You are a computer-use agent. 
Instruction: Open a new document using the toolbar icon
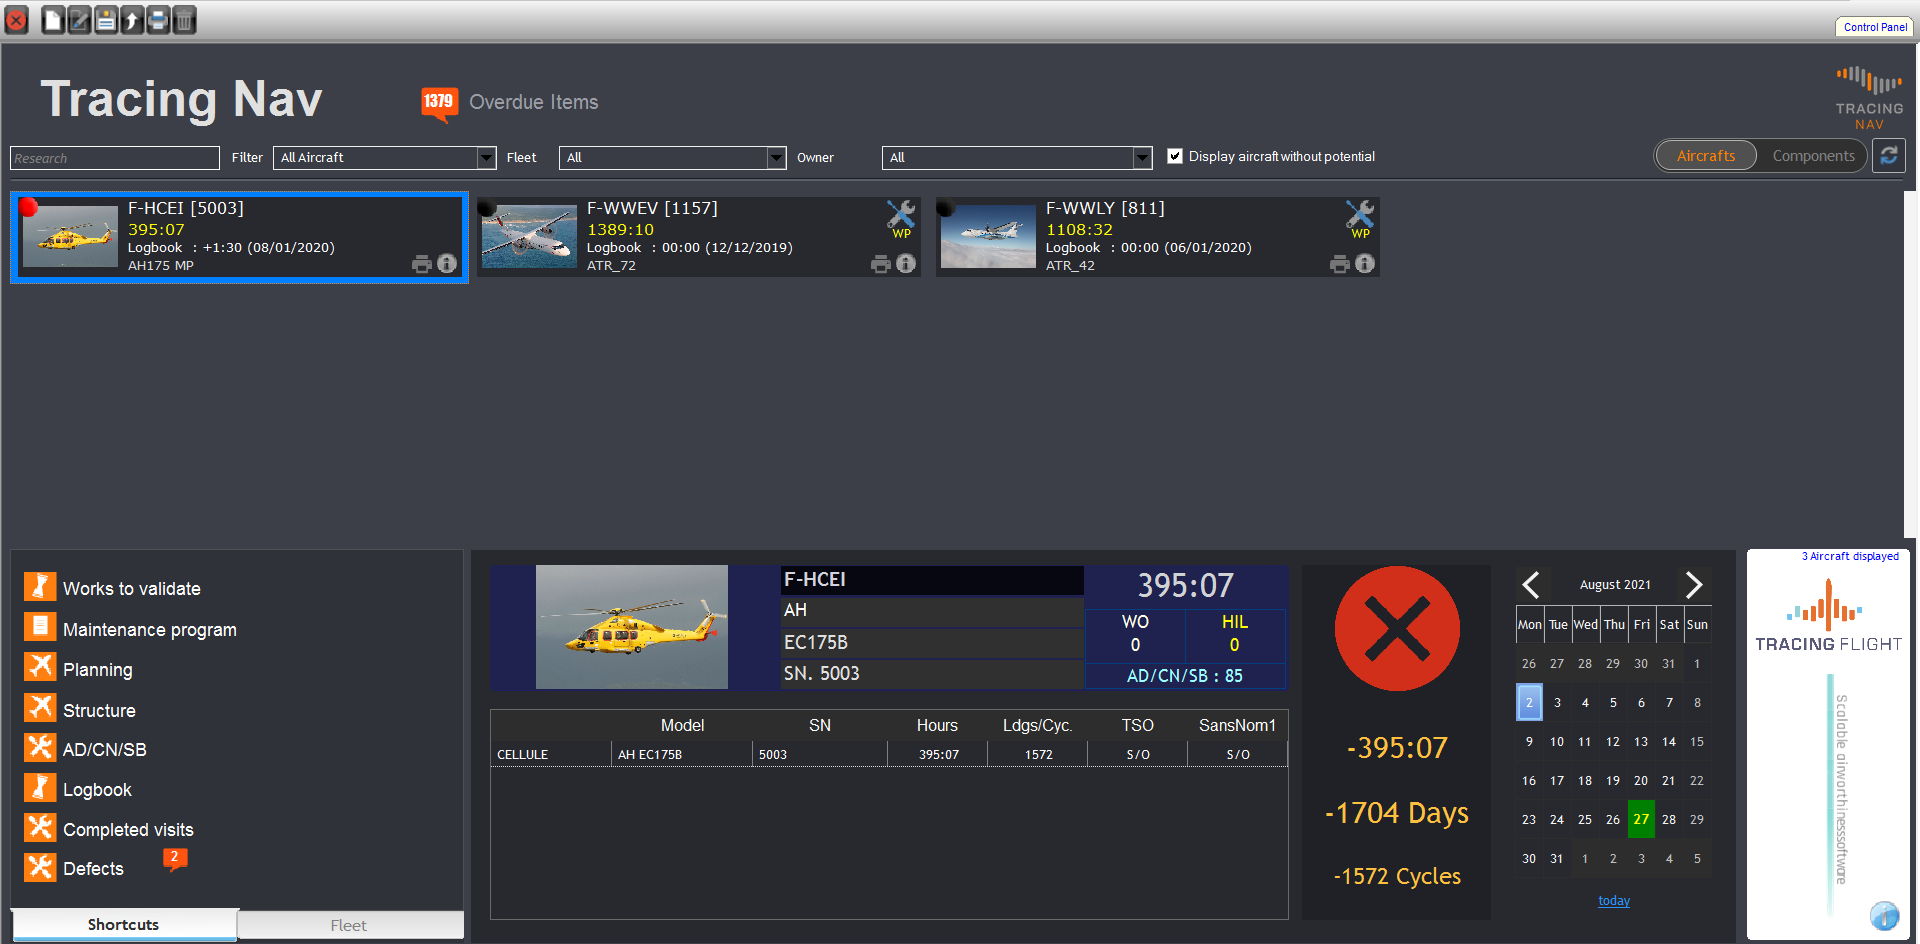(x=53, y=19)
